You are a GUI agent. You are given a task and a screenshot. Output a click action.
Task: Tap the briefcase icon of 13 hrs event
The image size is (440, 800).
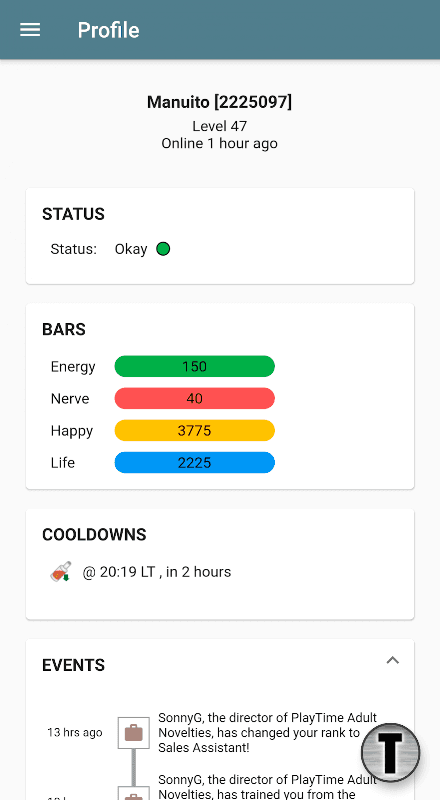point(134,733)
